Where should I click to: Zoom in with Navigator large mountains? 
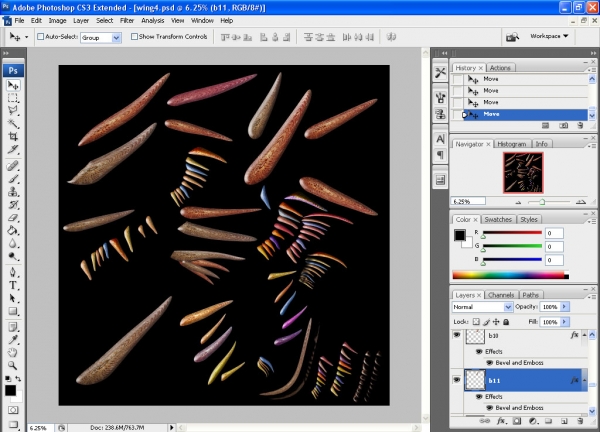(x=580, y=202)
